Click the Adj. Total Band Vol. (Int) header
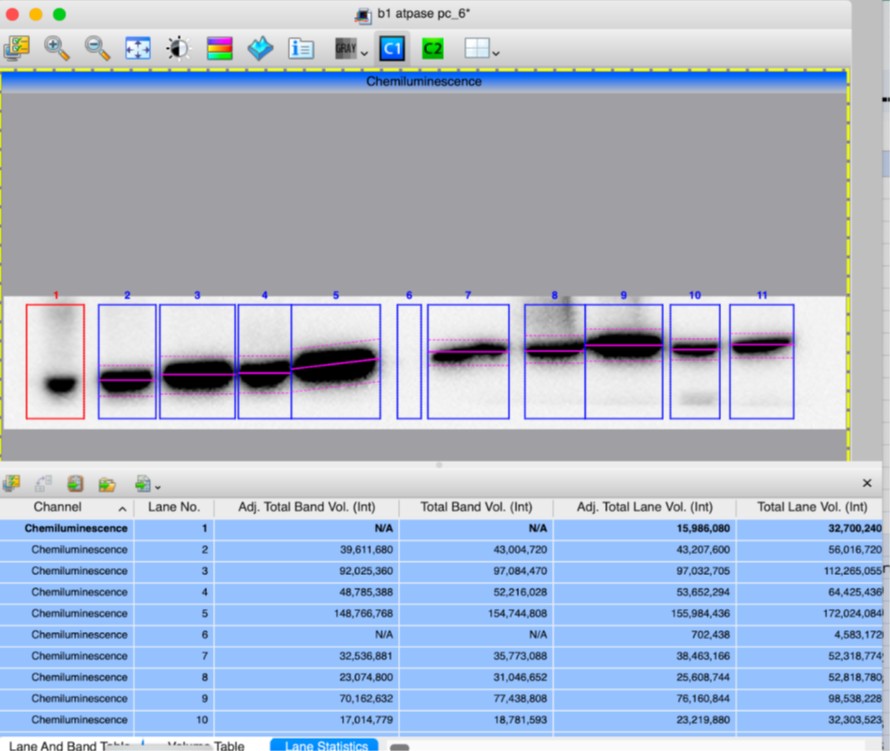 click(306, 507)
